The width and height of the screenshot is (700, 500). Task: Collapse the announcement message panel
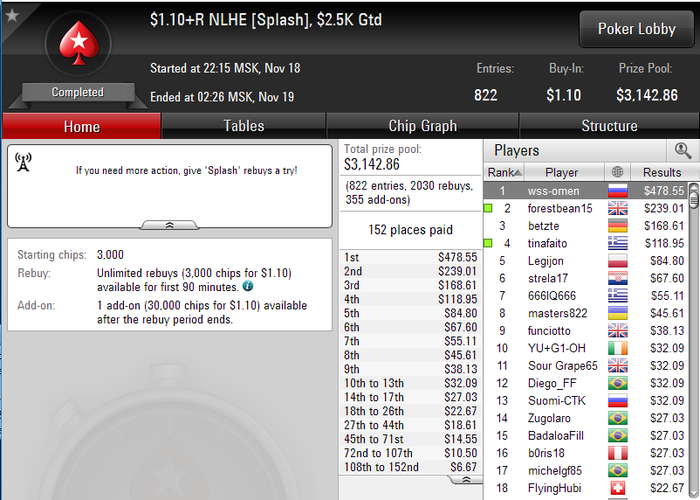(170, 225)
